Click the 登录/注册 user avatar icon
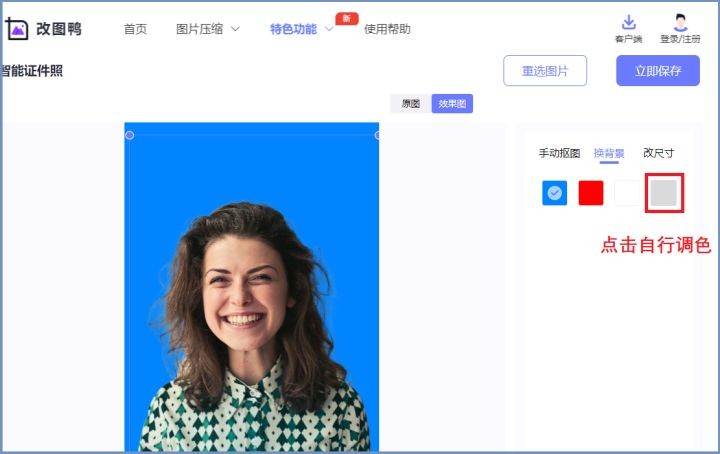This screenshot has height=454, width=720. [x=680, y=23]
